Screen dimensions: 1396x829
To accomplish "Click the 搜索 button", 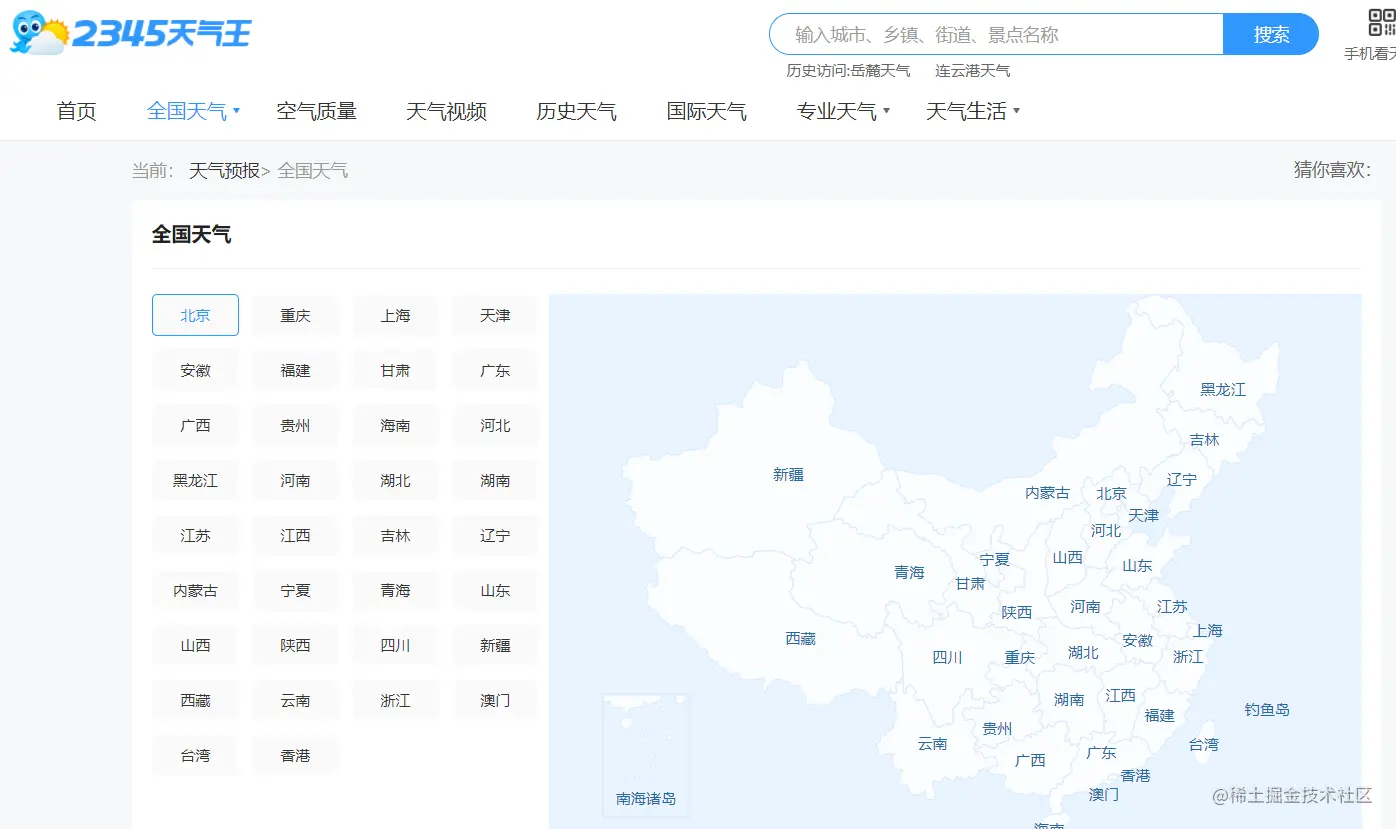I will click(1271, 34).
